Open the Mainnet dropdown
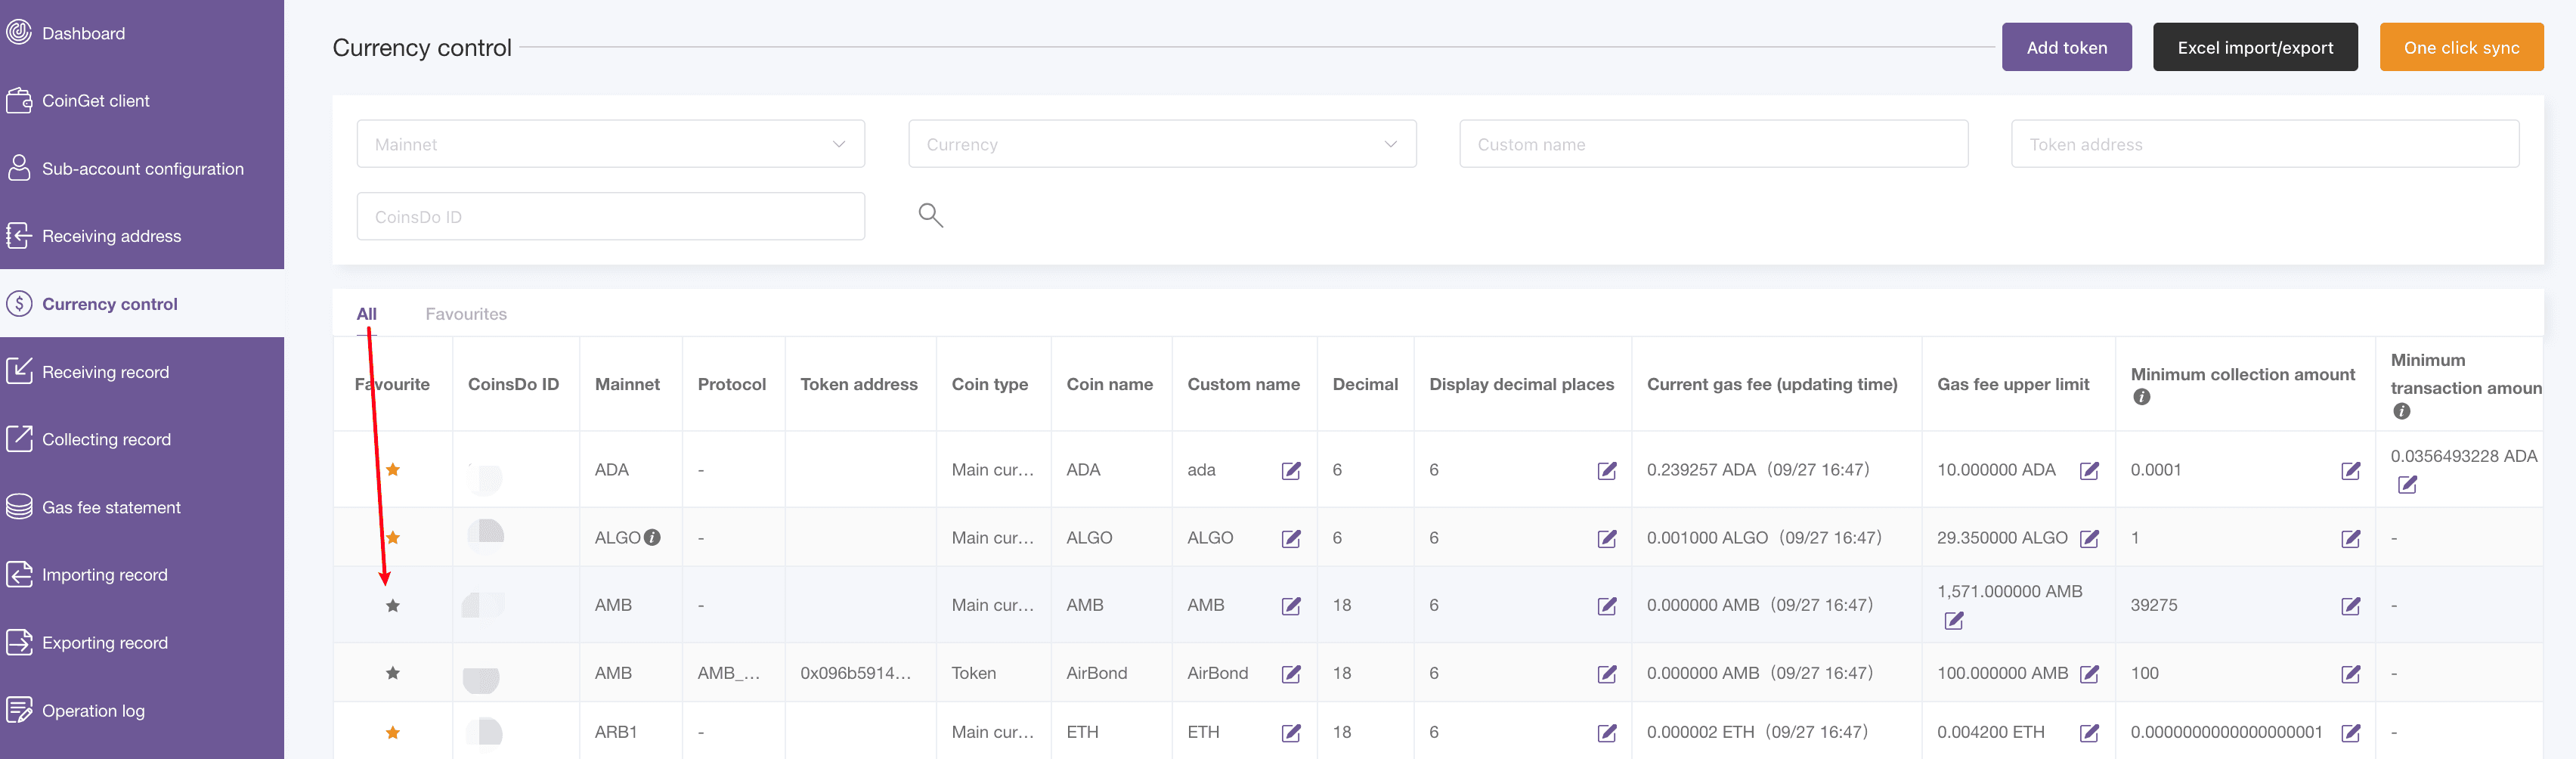Viewport: 2576px width, 759px height. (x=610, y=144)
